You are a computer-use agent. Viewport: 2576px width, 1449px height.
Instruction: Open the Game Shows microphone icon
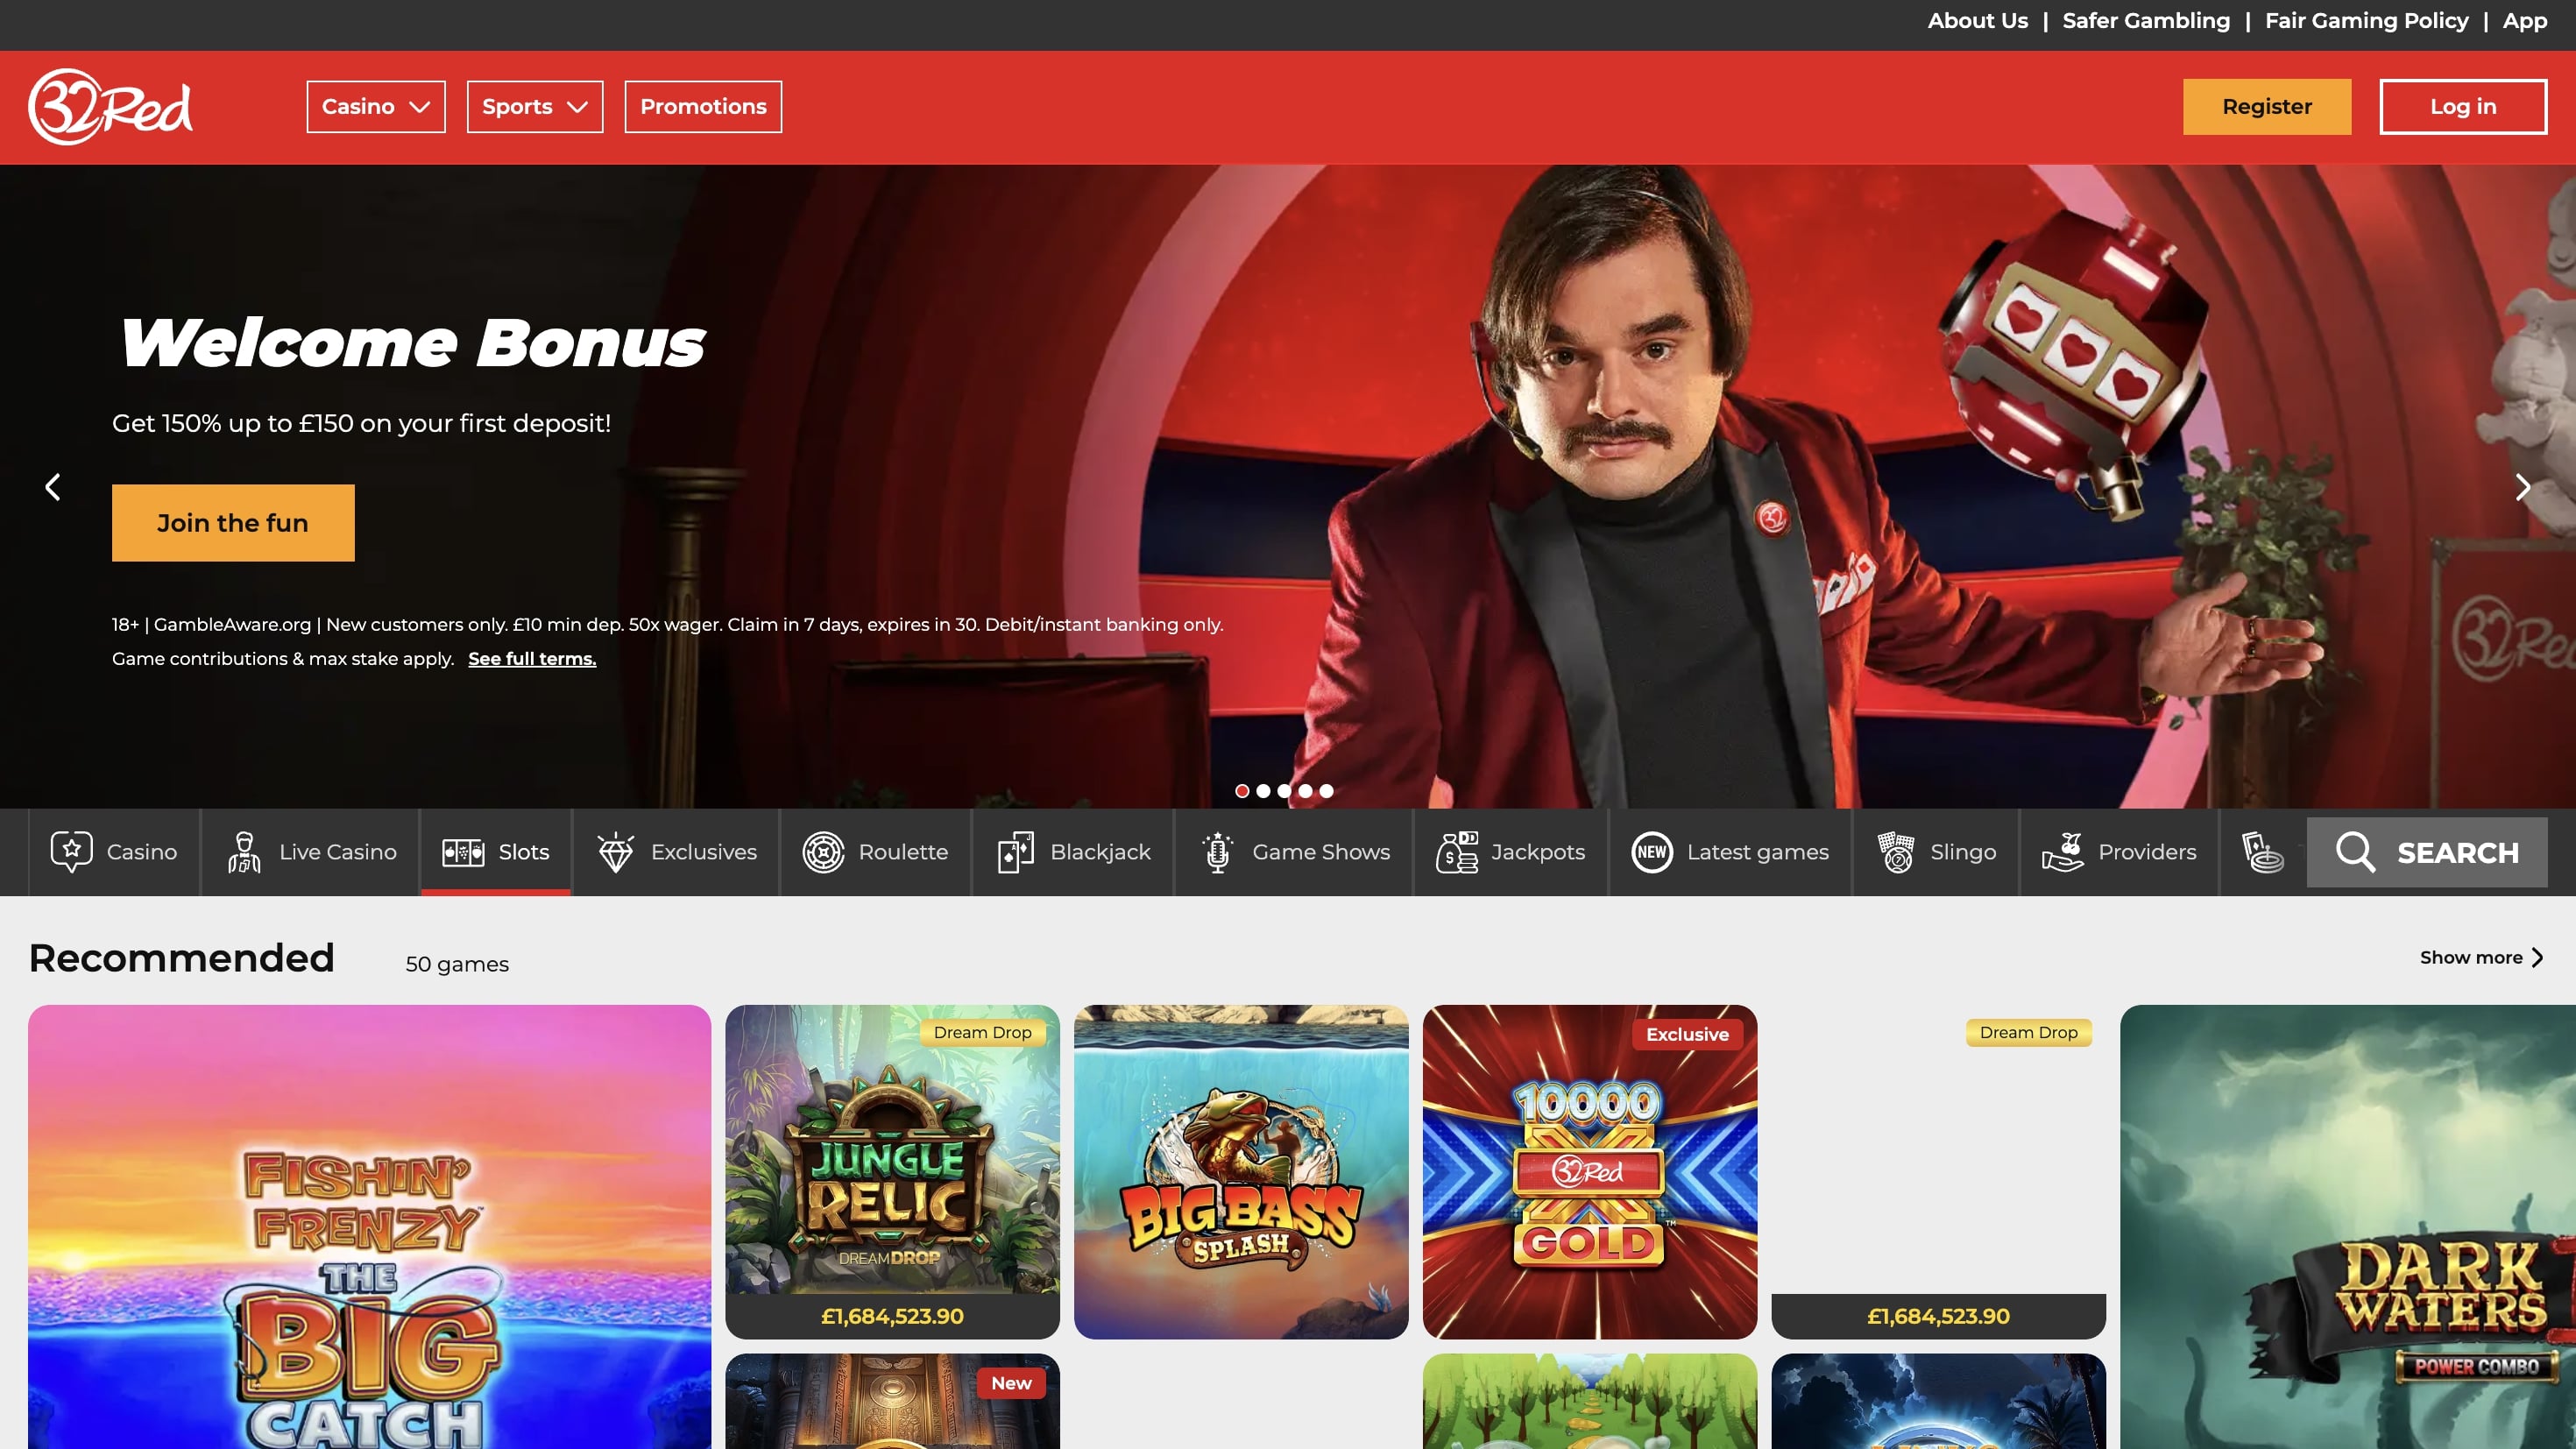coord(1217,852)
